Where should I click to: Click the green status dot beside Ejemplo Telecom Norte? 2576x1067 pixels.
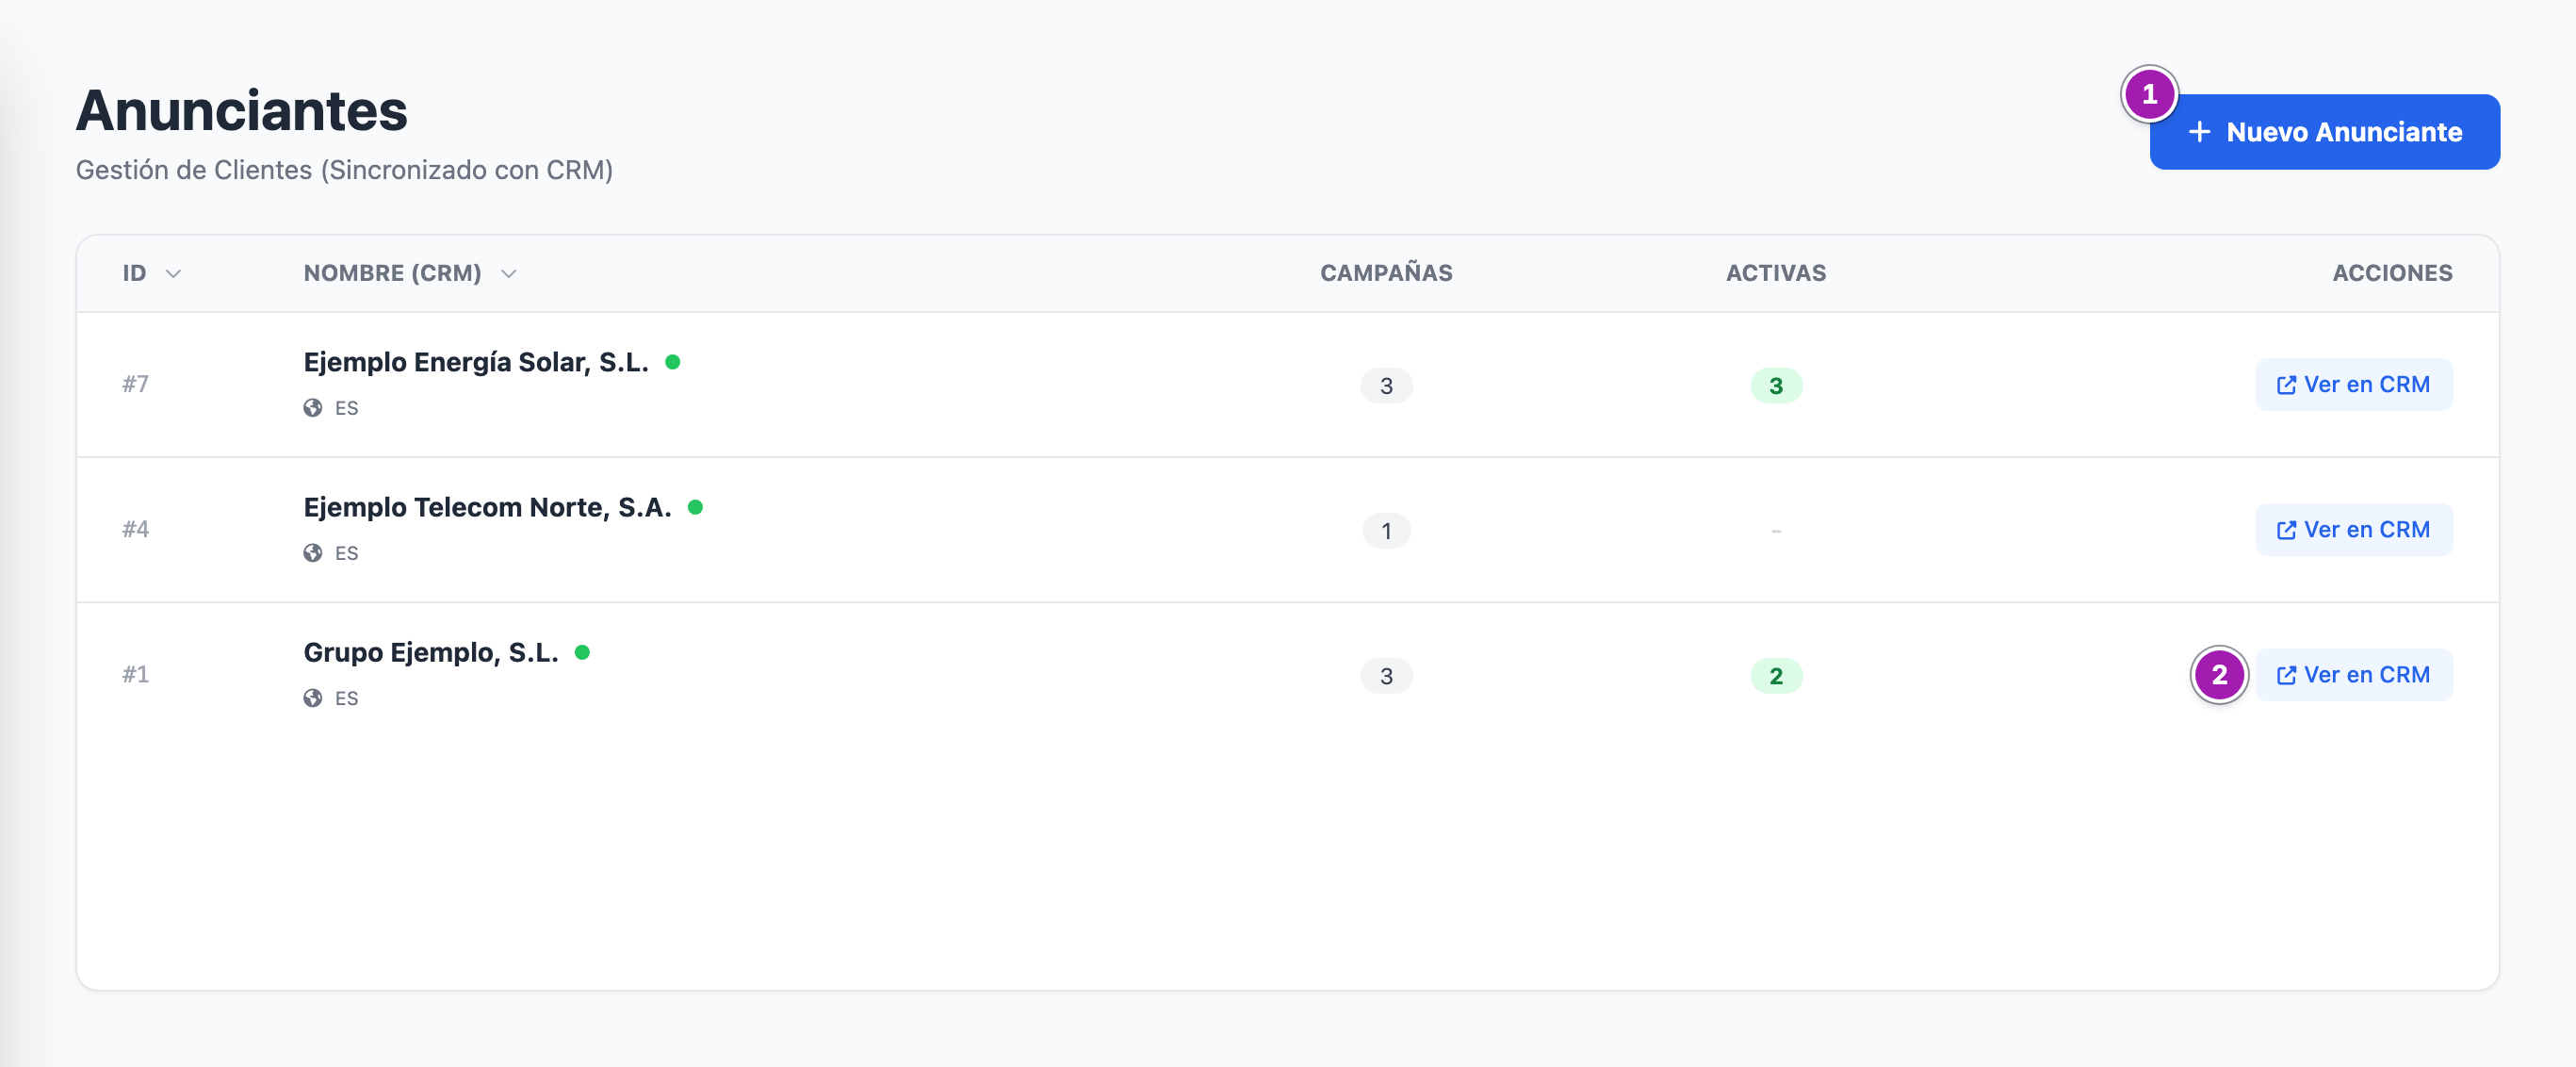(x=695, y=507)
